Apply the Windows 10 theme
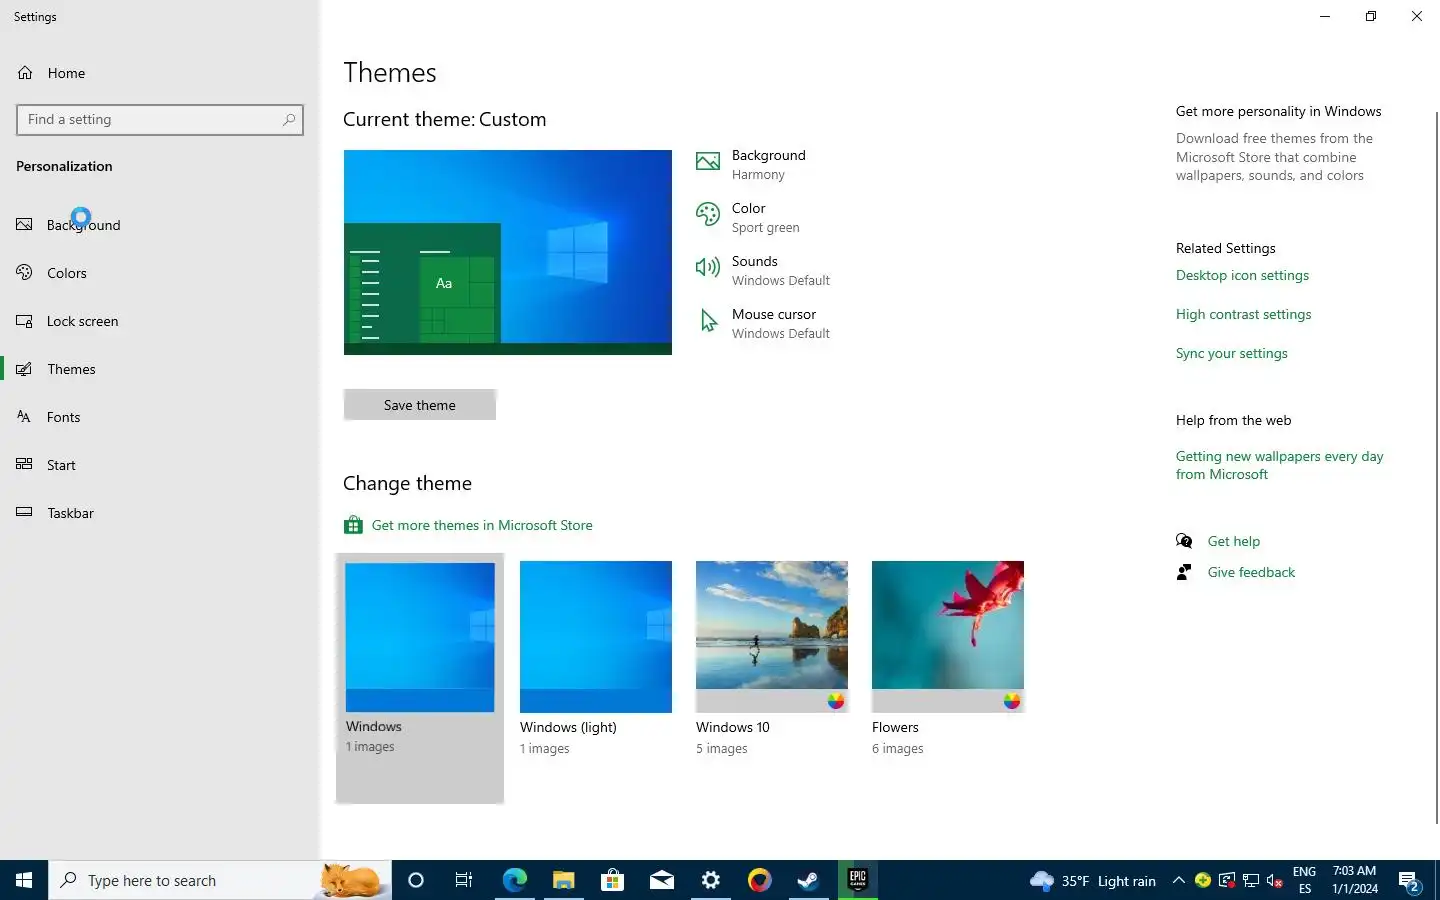 pos(772,658)
